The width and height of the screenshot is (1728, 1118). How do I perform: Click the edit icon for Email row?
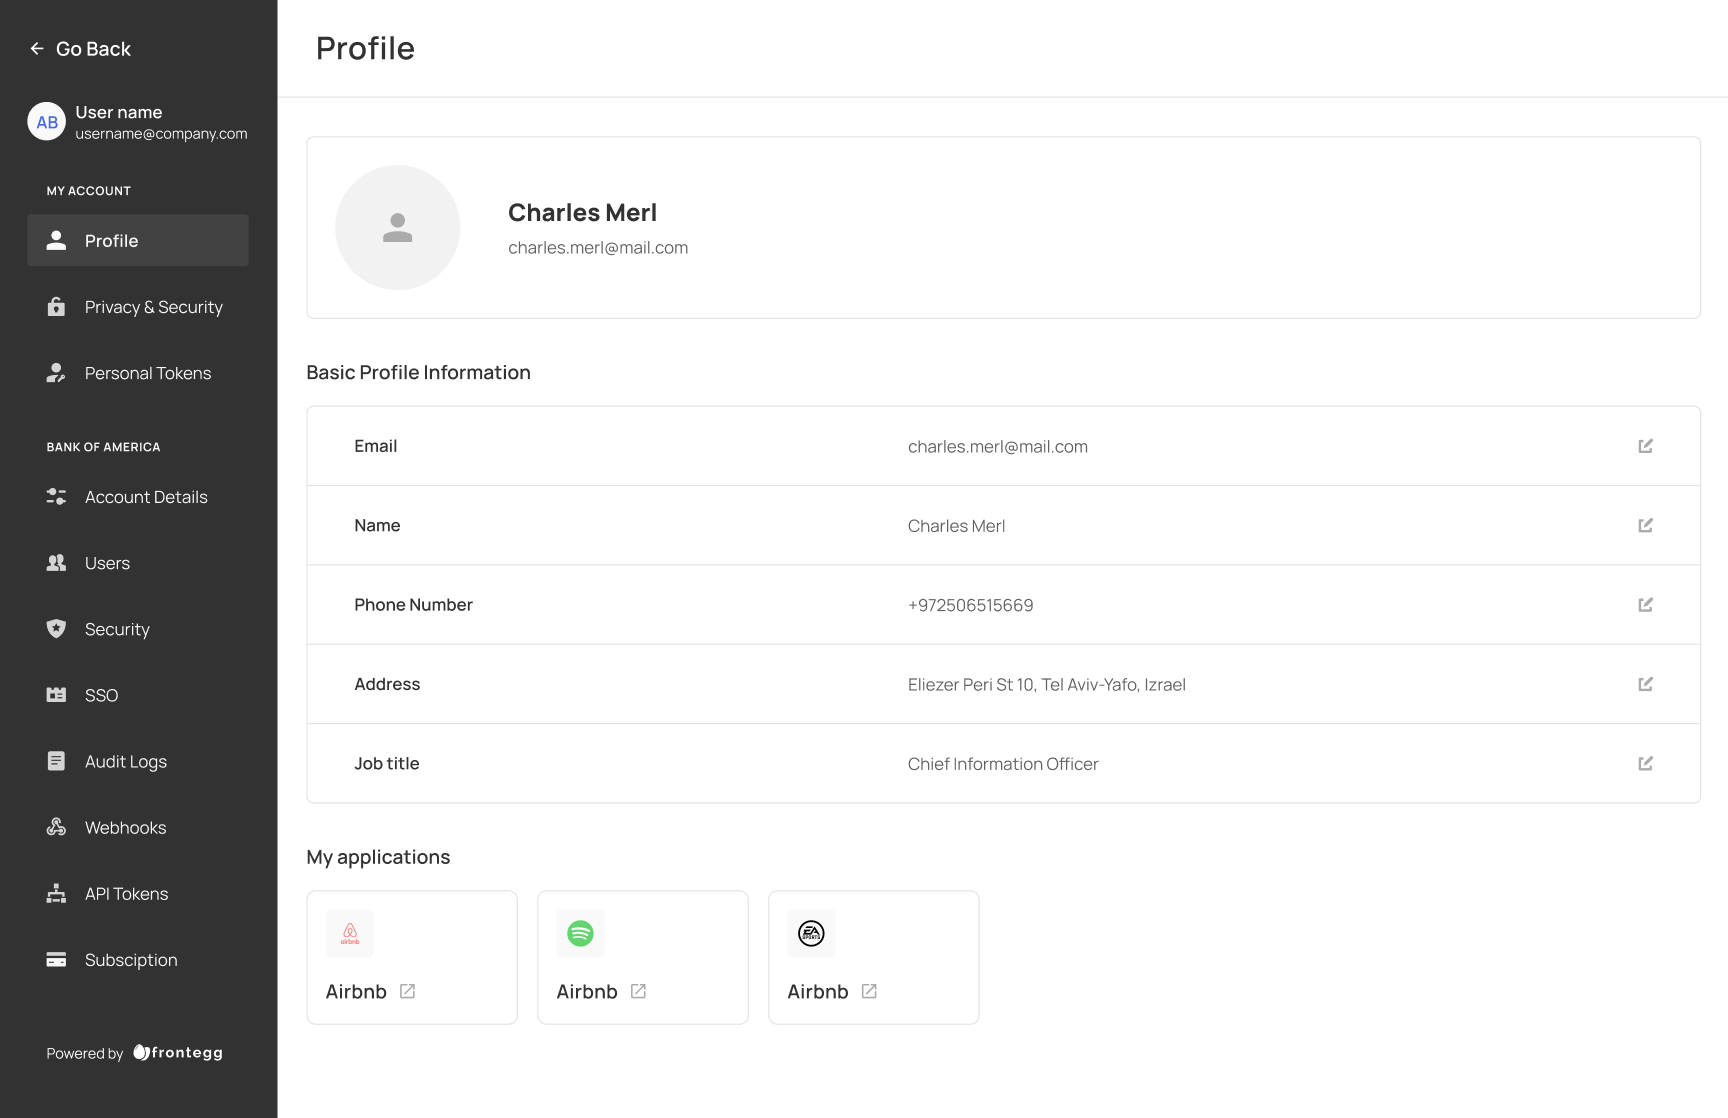pos(1645,446)
